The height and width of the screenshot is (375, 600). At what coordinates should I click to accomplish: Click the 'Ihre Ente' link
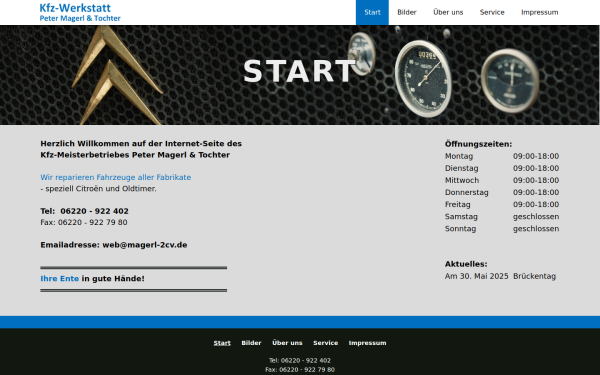60,279
